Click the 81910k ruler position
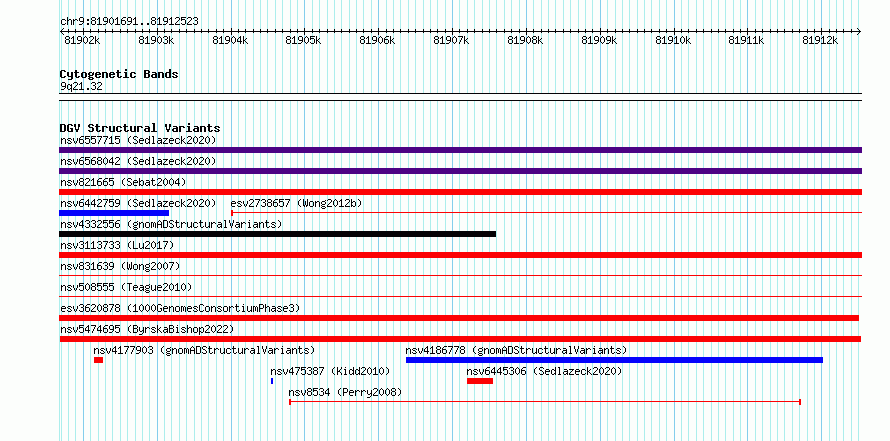Image resolution: width=890 pixels, height=441 pixels. [x=674, y=40]
